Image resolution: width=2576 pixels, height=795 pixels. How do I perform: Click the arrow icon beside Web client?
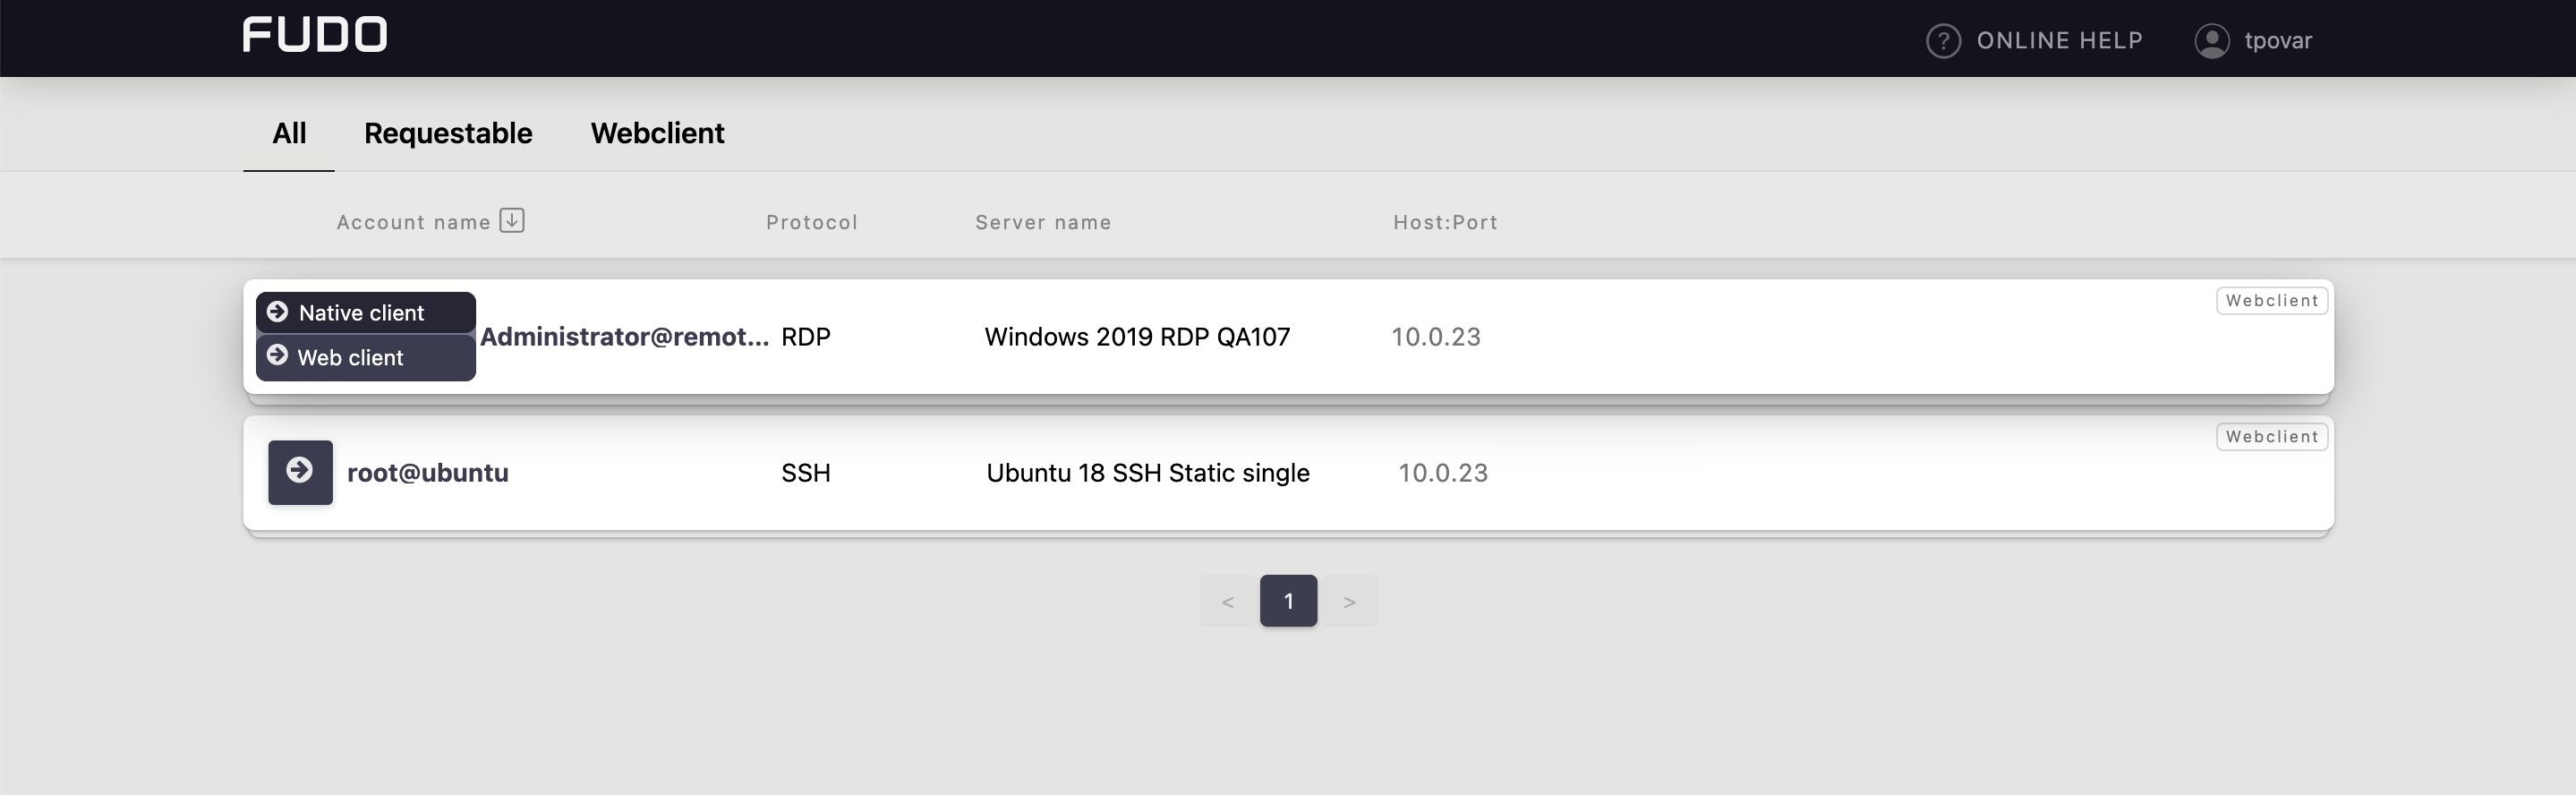pyautogui.click(x=278, y=356)
